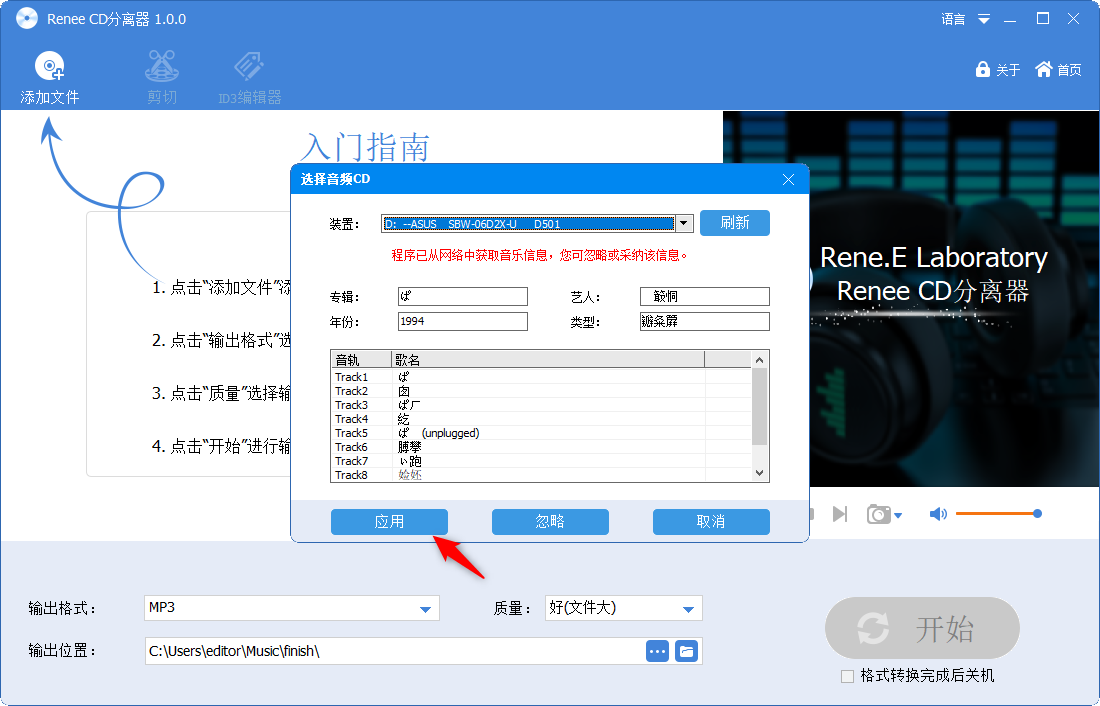Click the 音轨 column header
Screen dimensions: 1100x706
361,360
